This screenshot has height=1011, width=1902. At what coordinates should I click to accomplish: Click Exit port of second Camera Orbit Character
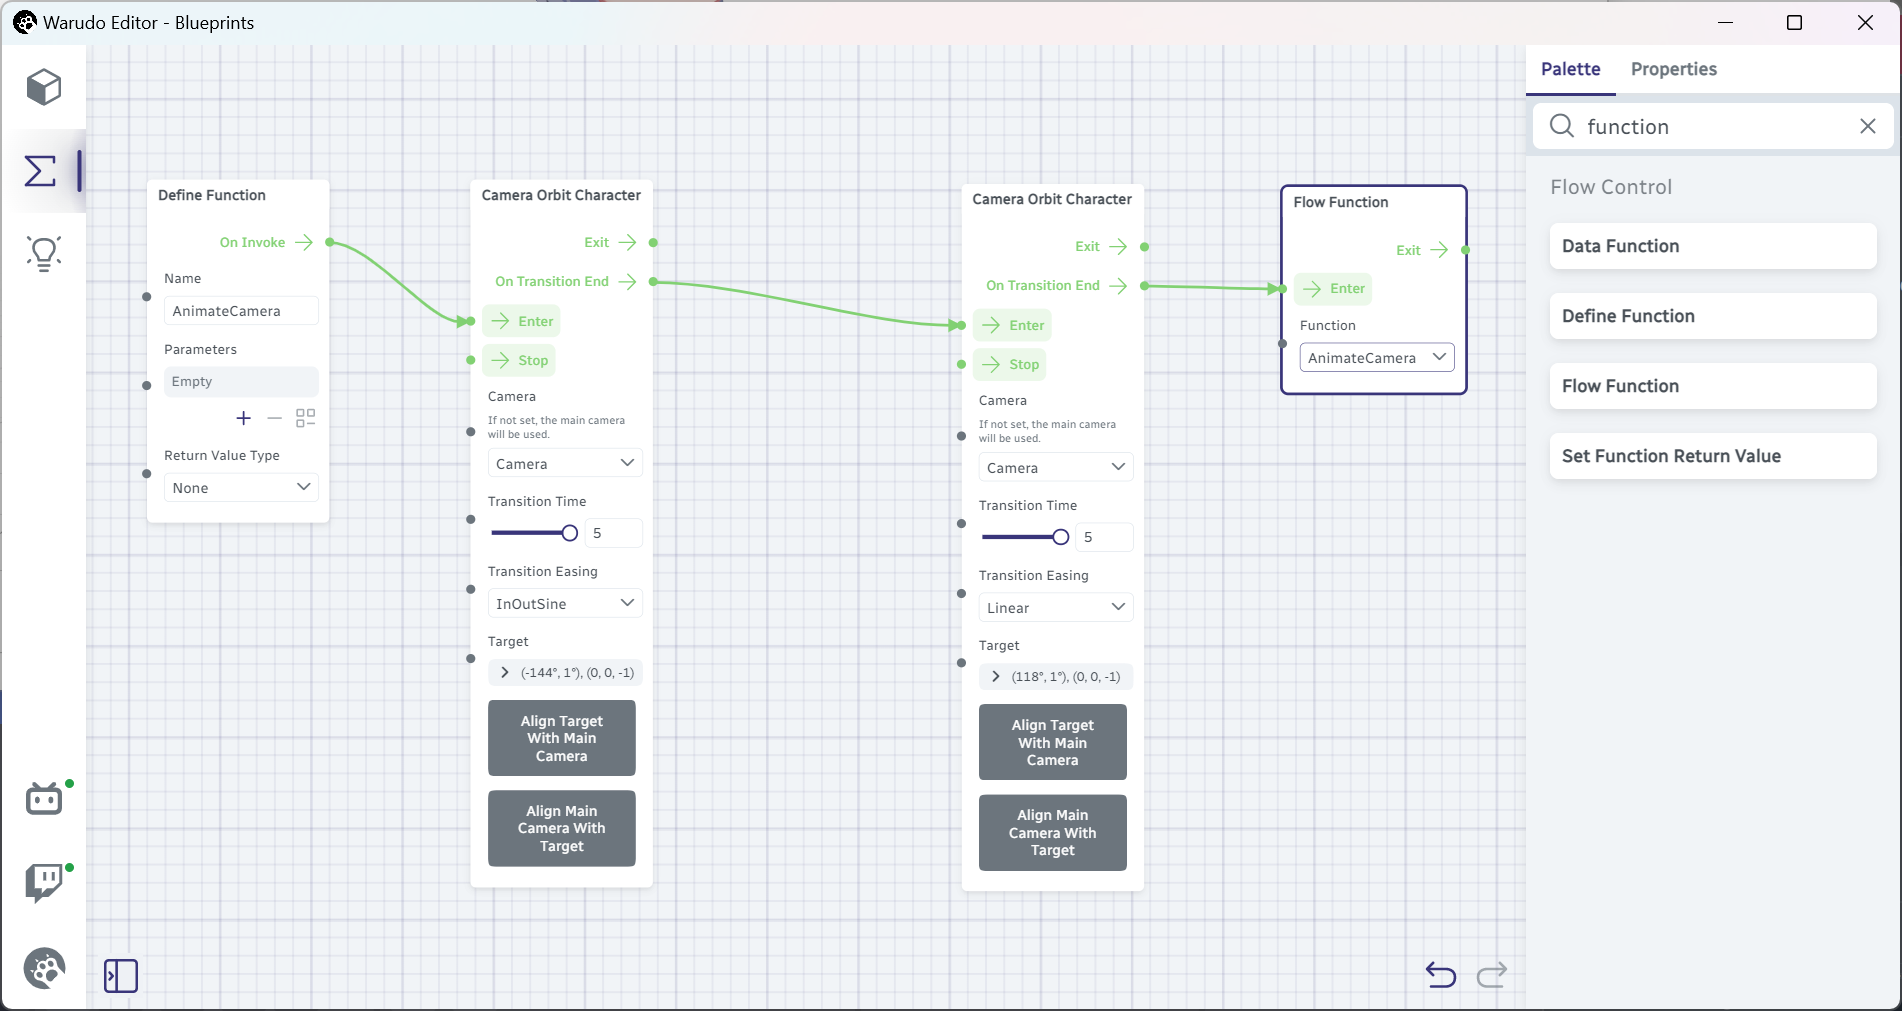(x=1144, y=246)
